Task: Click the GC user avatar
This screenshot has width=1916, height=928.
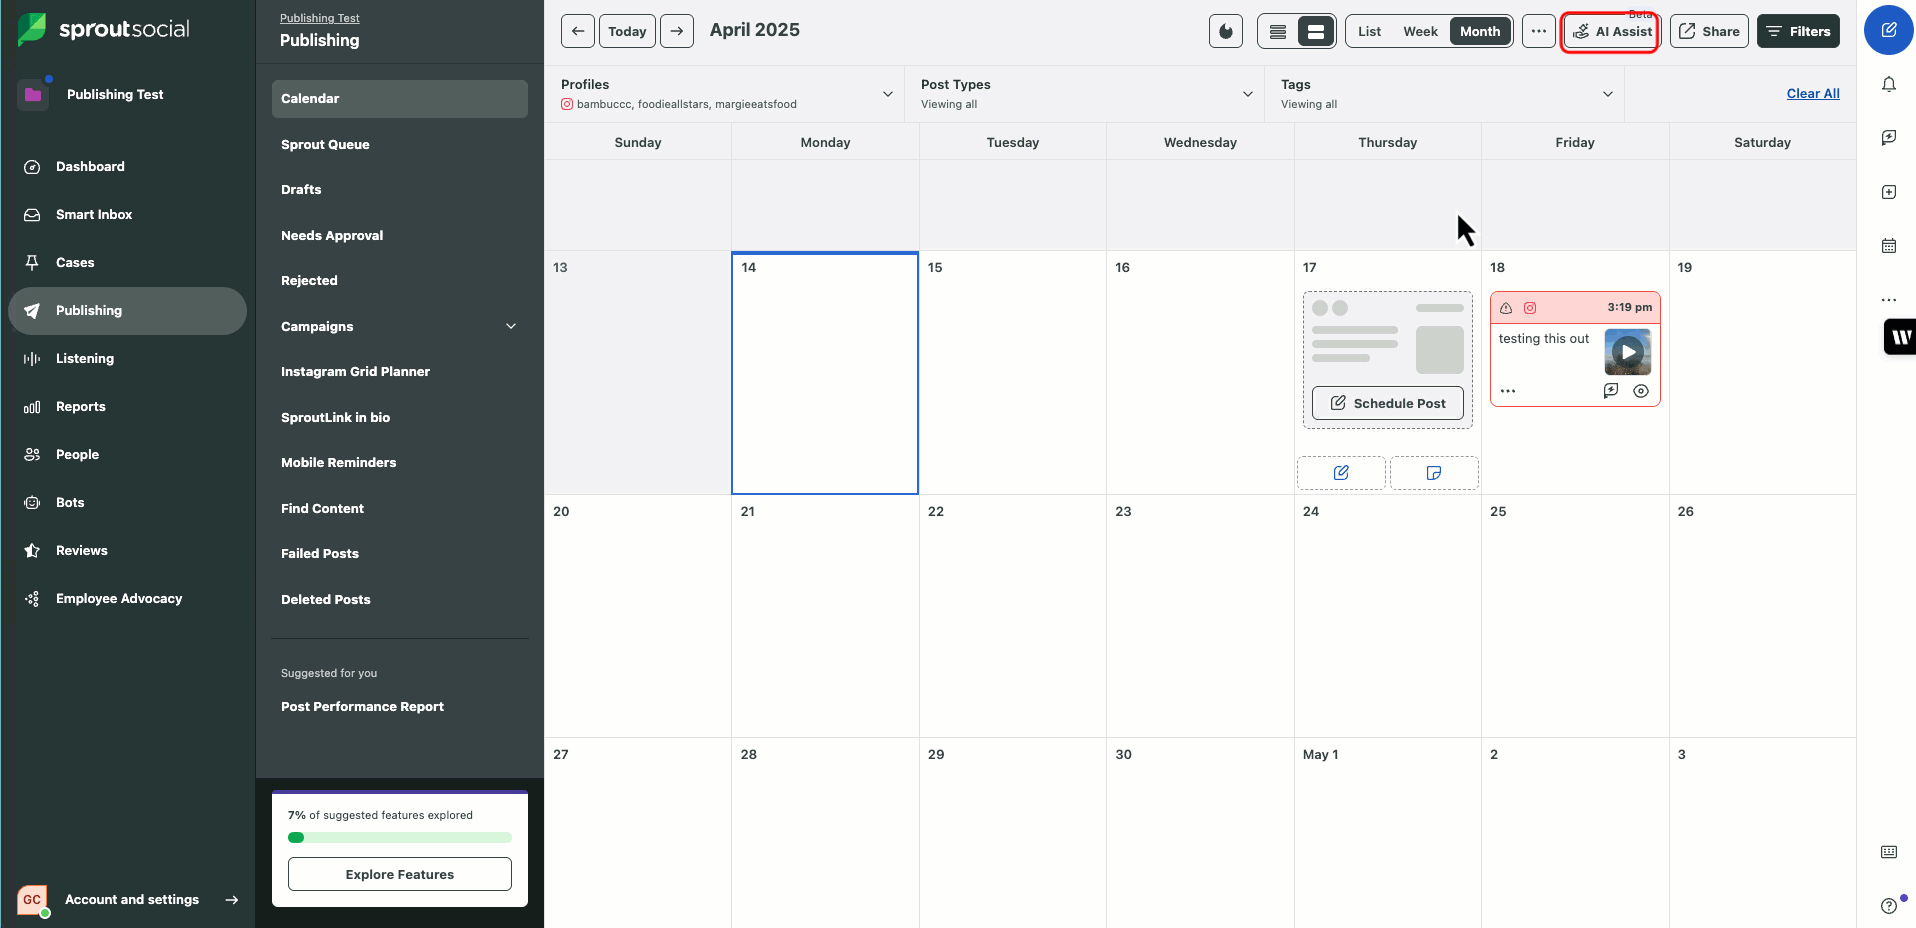Action: [x=32, y=900]
